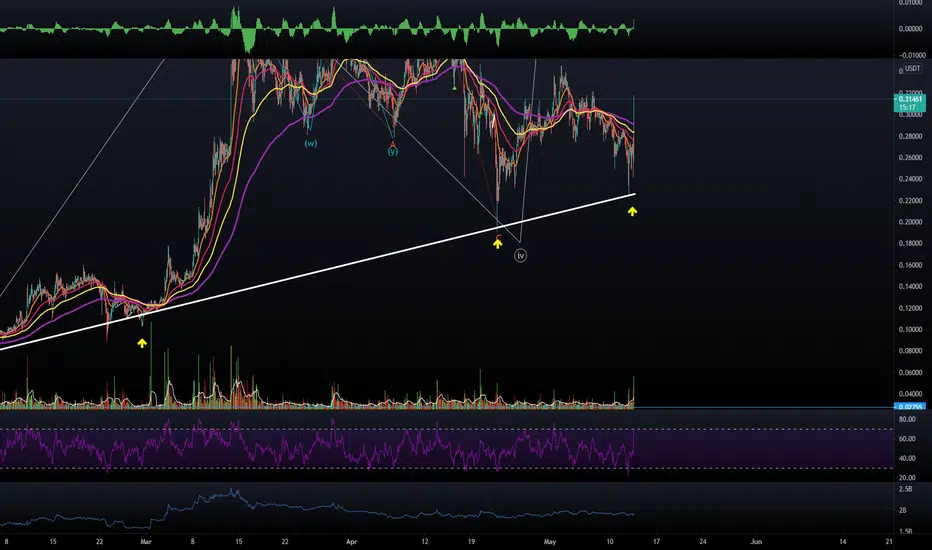
Task: Click the Mar date on time axis
Action: (146, 542)
